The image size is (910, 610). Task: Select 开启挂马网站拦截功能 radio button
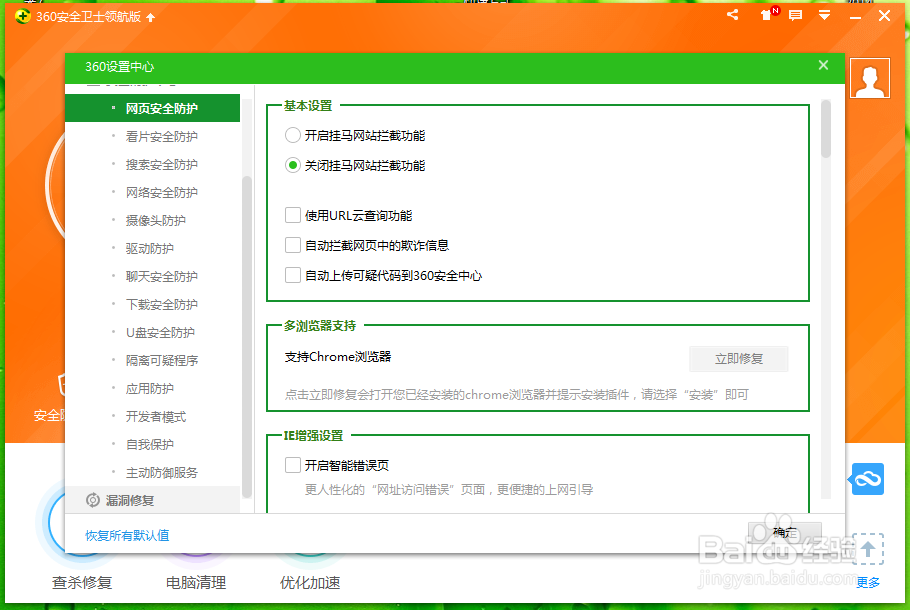[292, 136]
